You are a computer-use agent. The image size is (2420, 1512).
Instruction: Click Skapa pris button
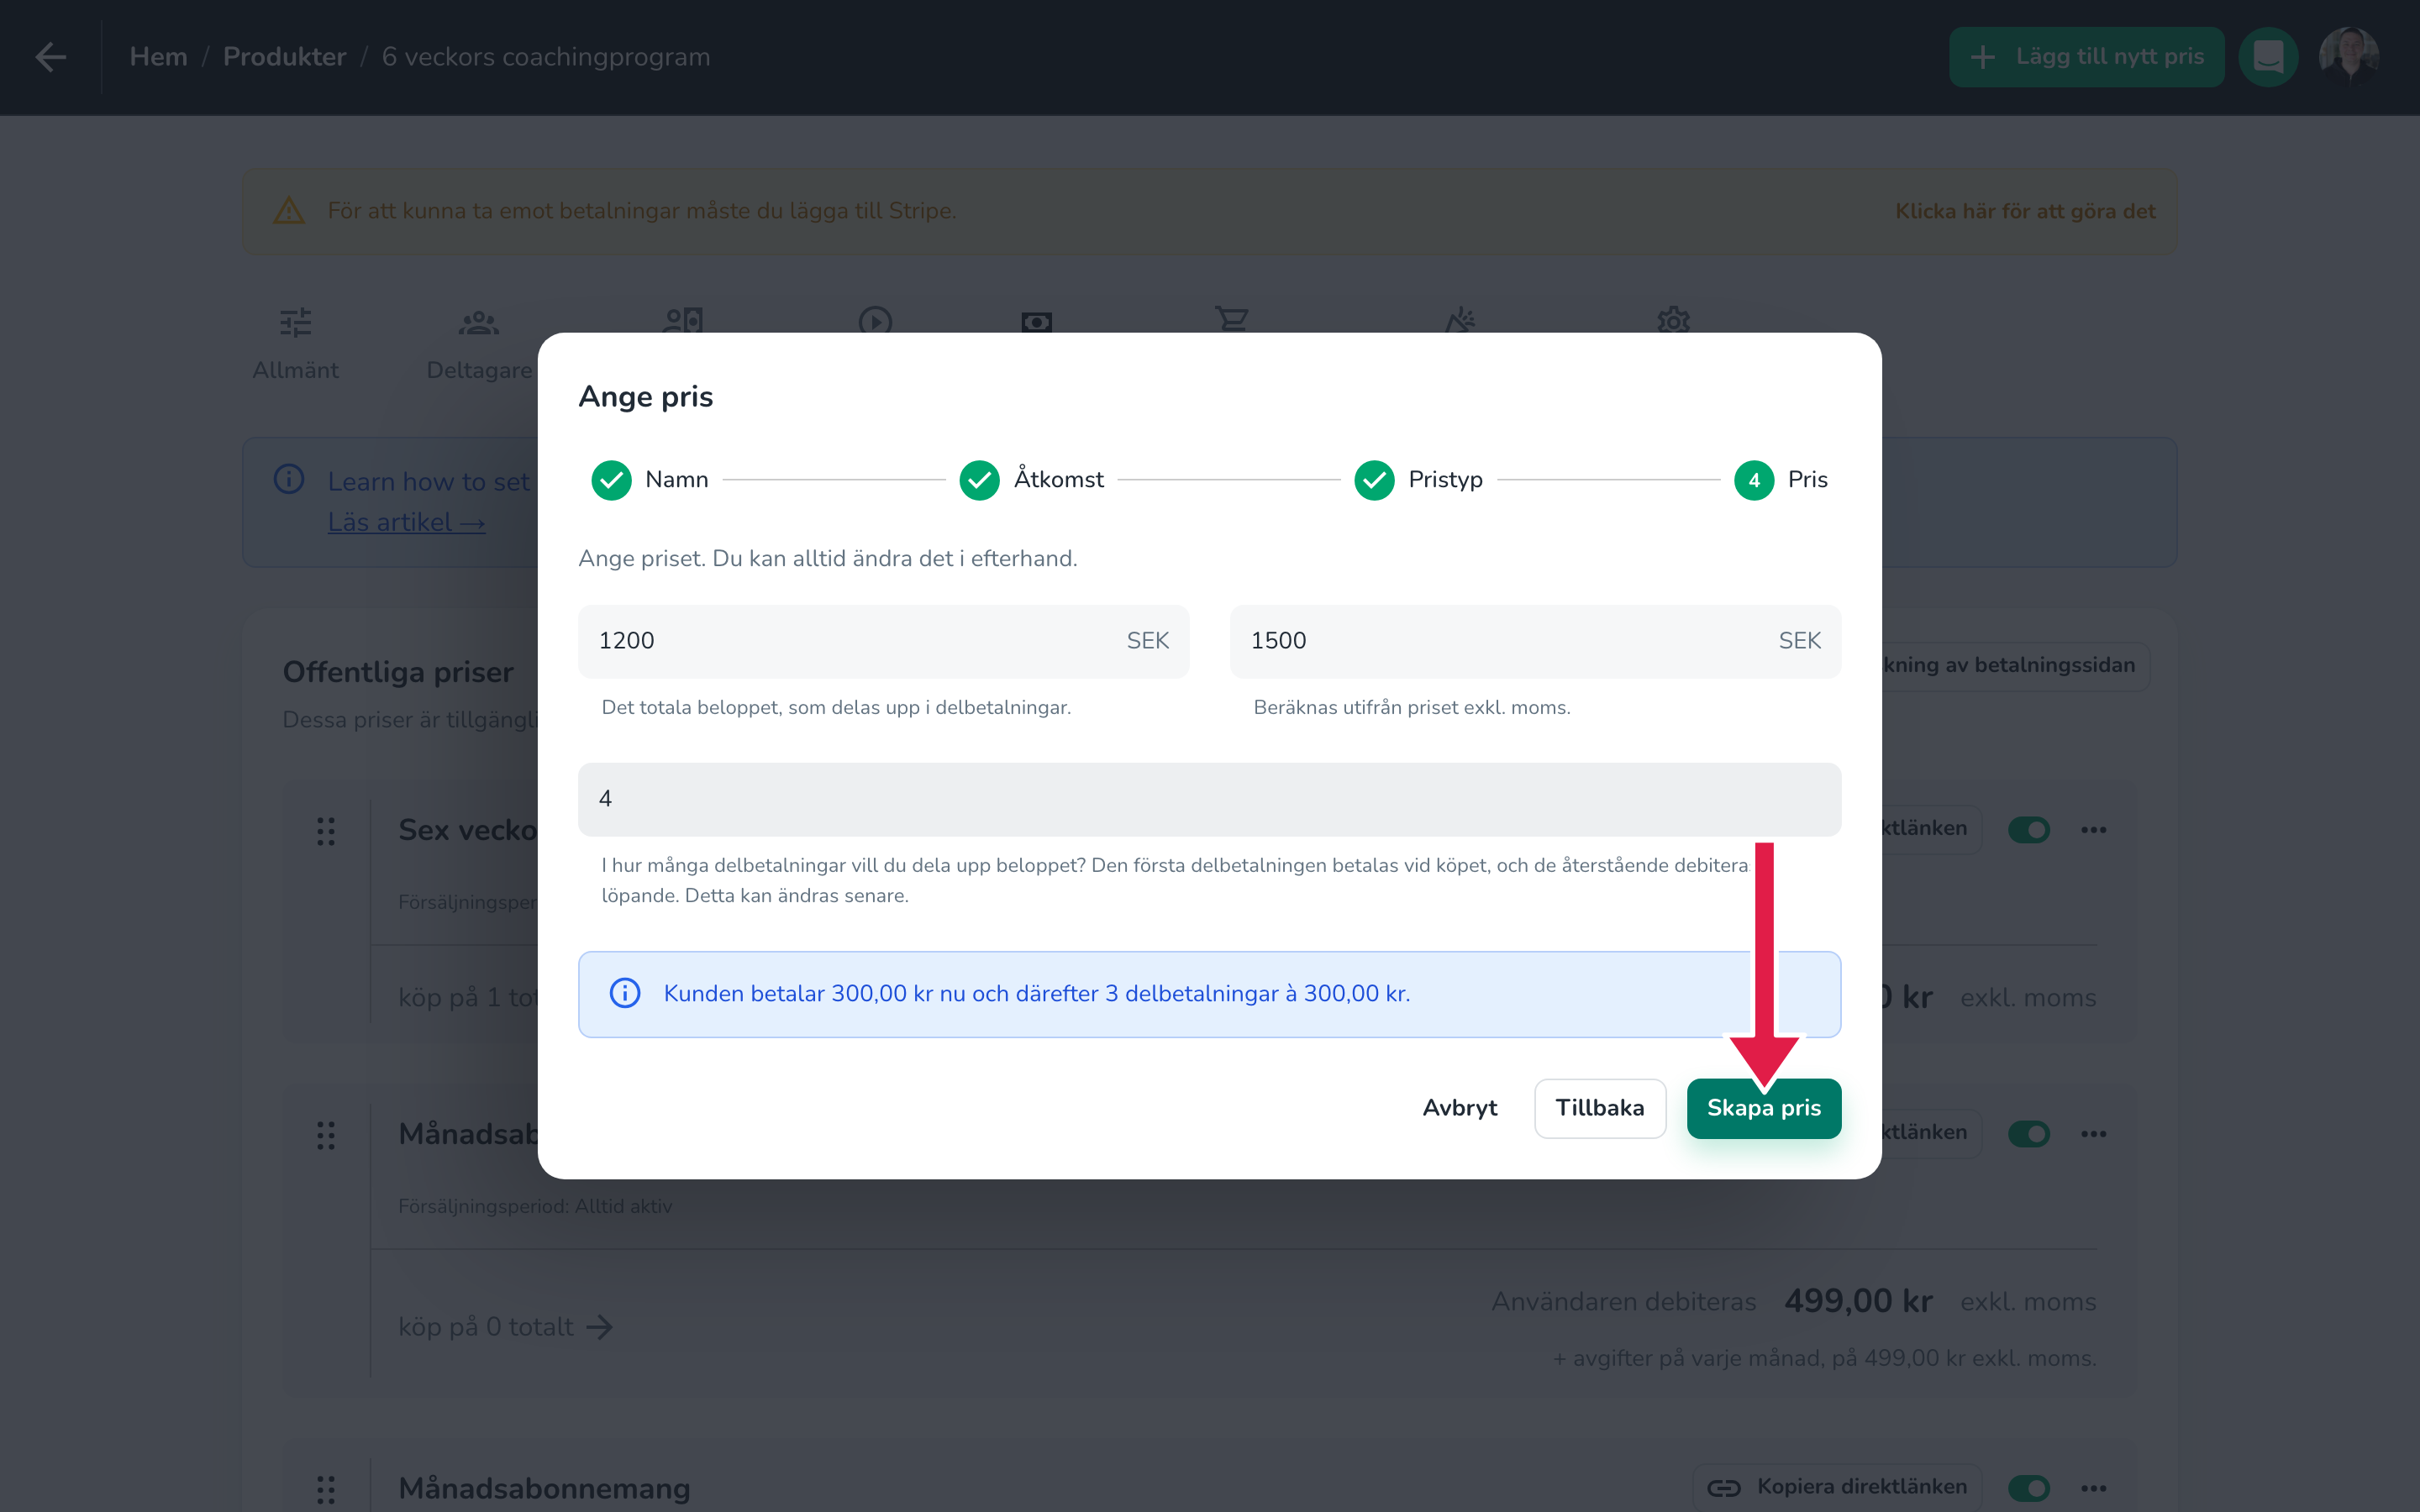click(x=1763, y=1108)
